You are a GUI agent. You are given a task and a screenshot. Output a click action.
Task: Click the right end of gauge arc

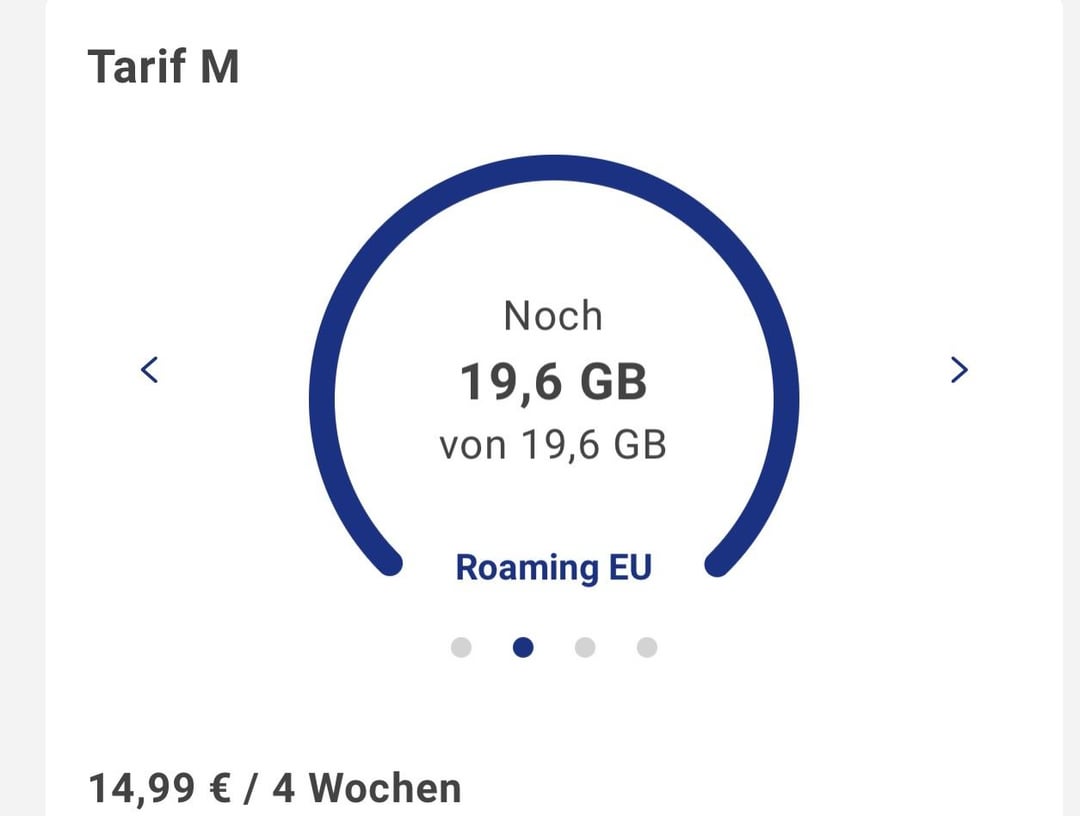[720, 563]
